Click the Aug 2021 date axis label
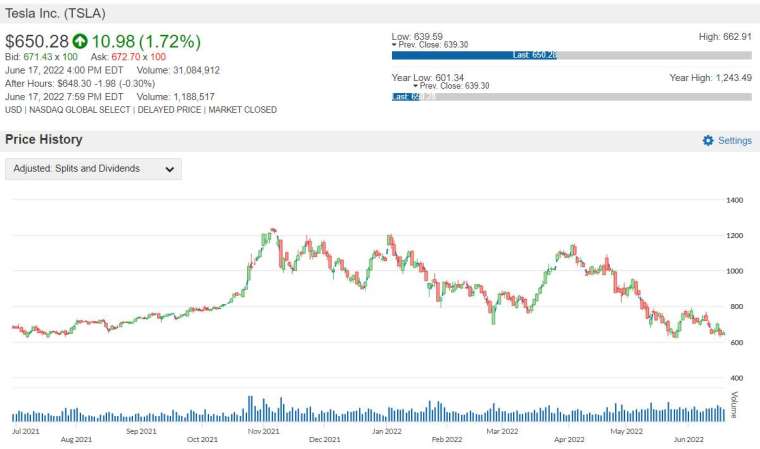The image size is (760, 449). (76, 439)
